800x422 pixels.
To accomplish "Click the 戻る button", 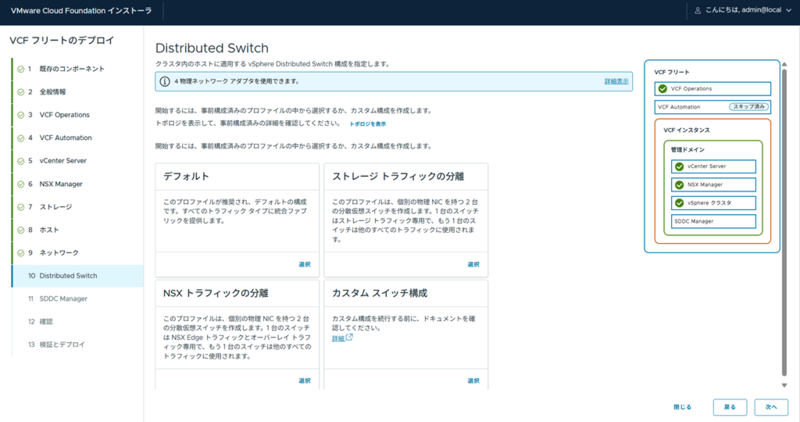I will coord(730,407).
